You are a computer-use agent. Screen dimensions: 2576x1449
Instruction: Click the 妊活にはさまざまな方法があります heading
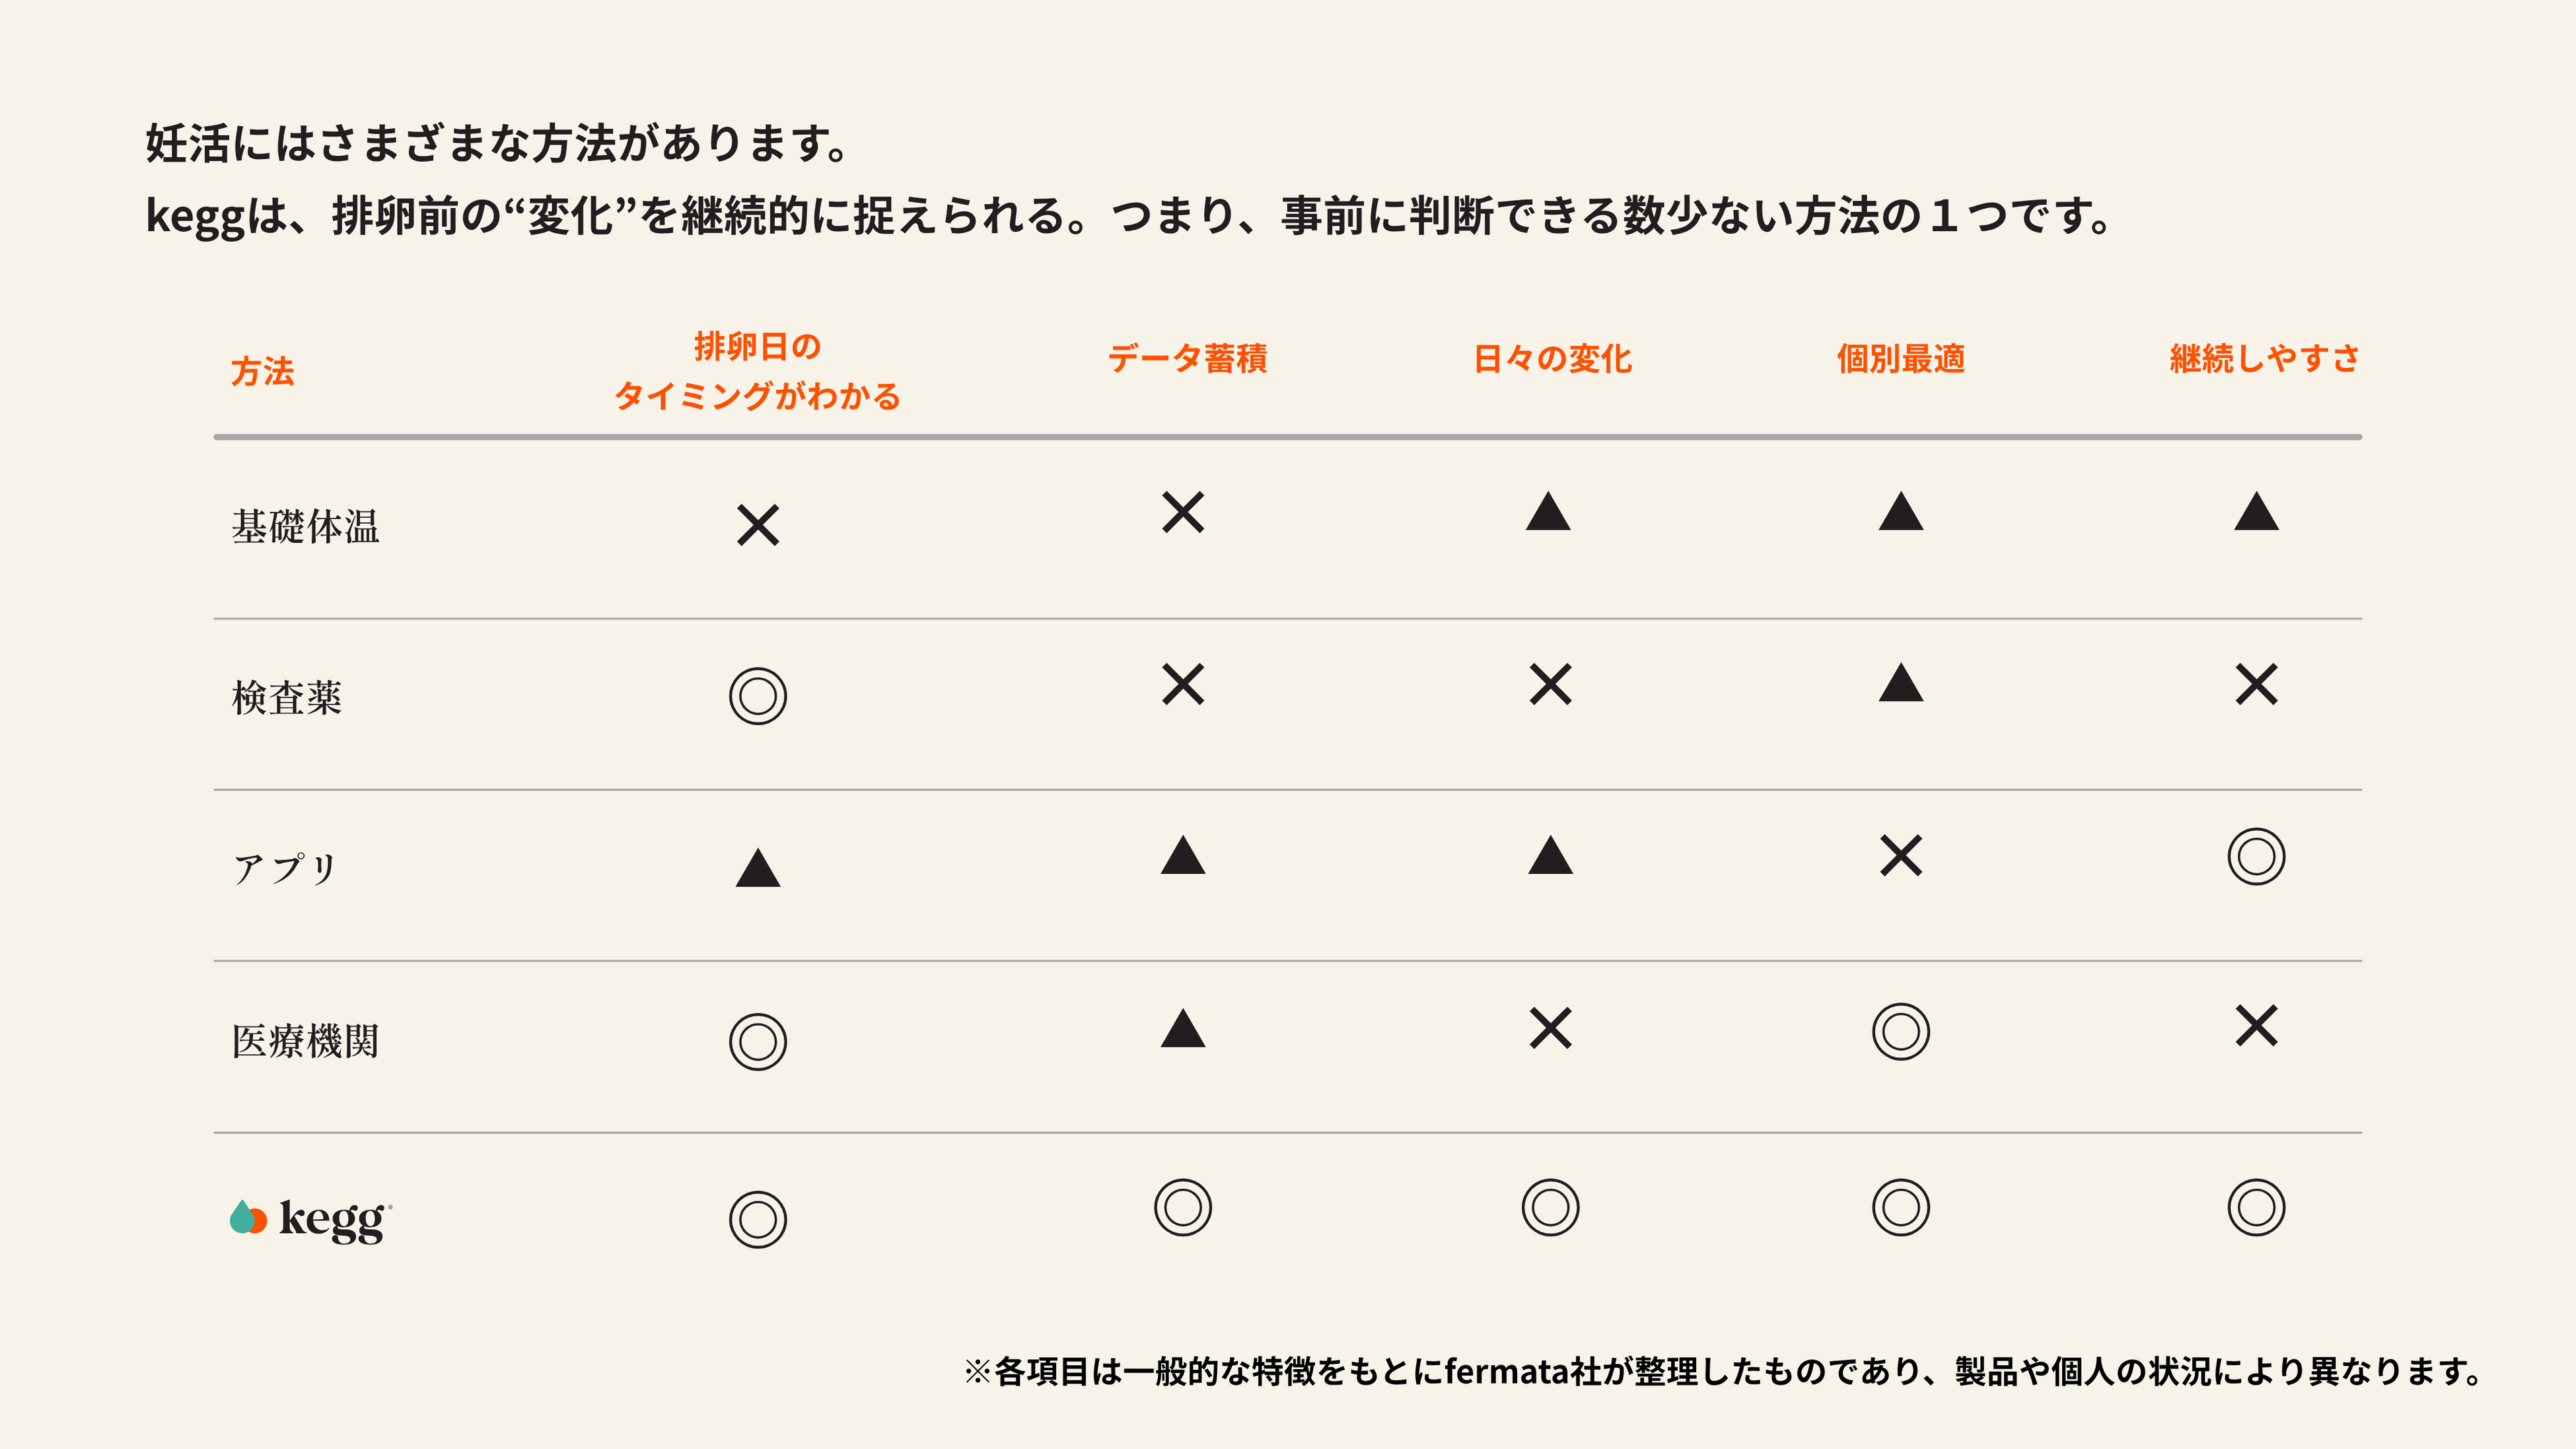click(497, 143)
